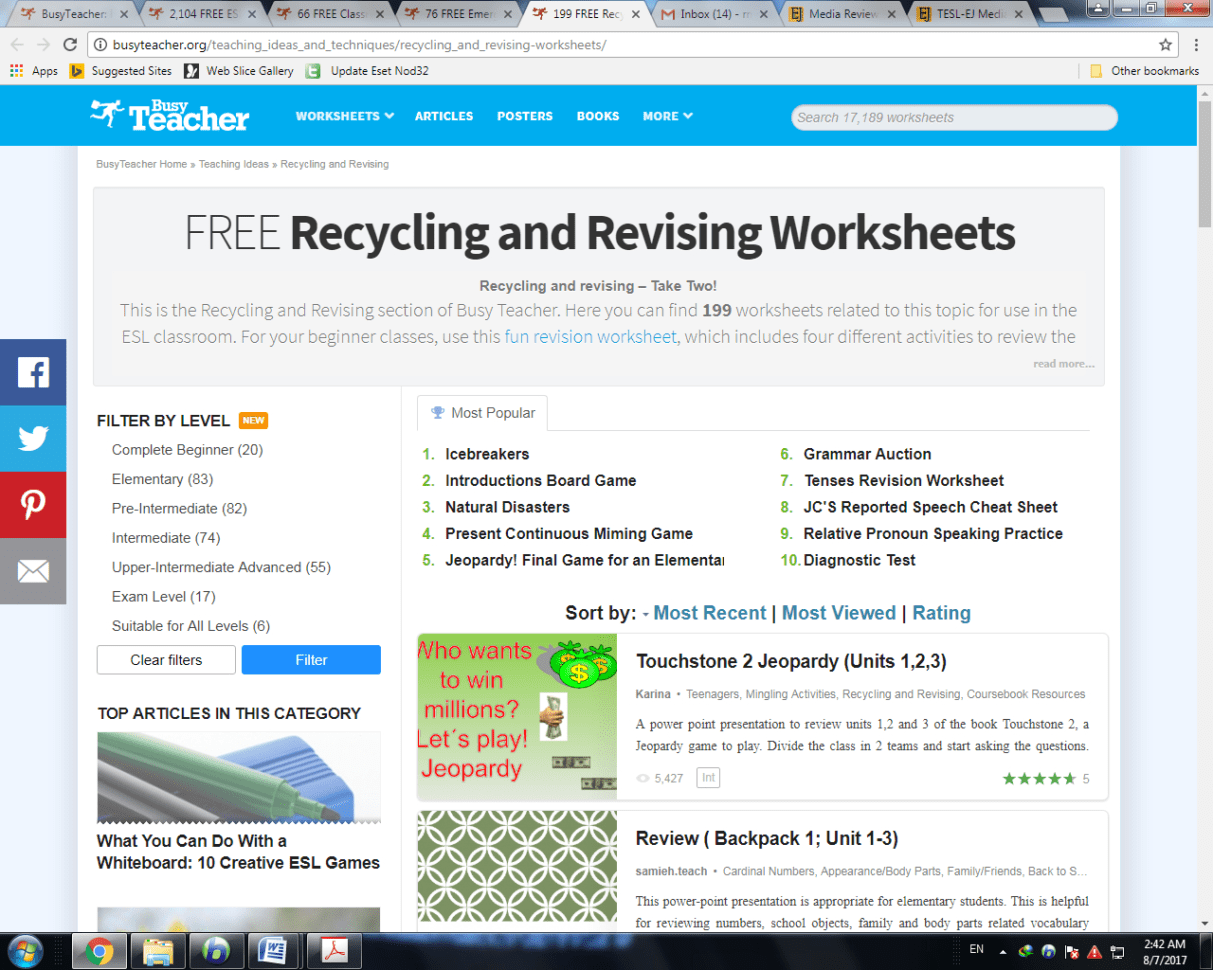The height and width of the screenshot is (970, 1213).
Task: Select the ARTICLES menu item
Action: tap(443, 115)
